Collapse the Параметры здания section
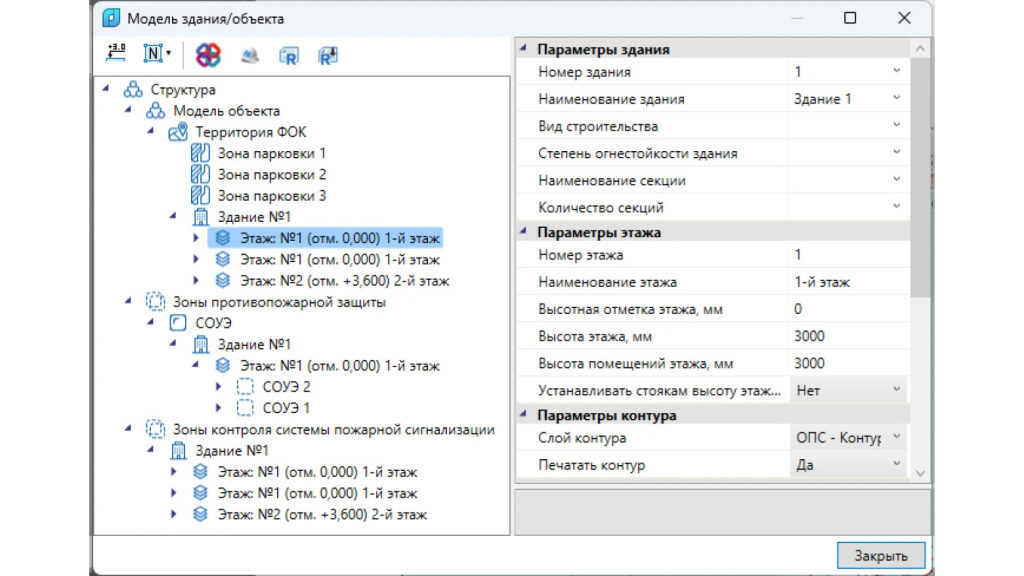Viewport: 1024px width, 576px height. pyautogui.click(x=523, y=49)
